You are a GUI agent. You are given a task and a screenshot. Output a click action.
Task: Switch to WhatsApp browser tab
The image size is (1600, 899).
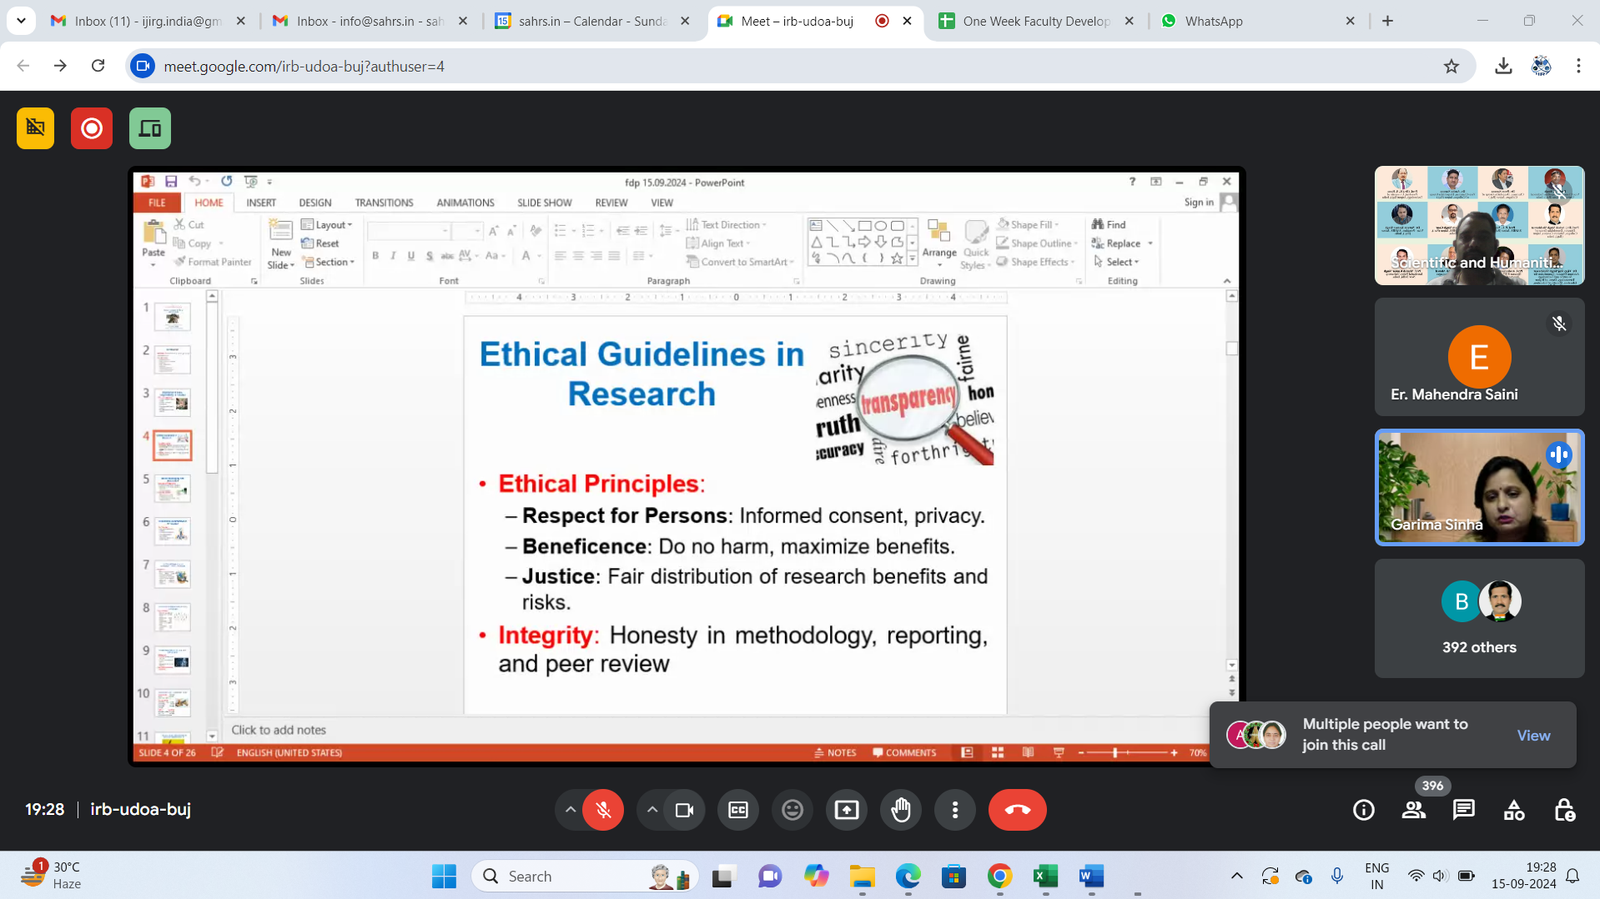tap(1258, 21)
